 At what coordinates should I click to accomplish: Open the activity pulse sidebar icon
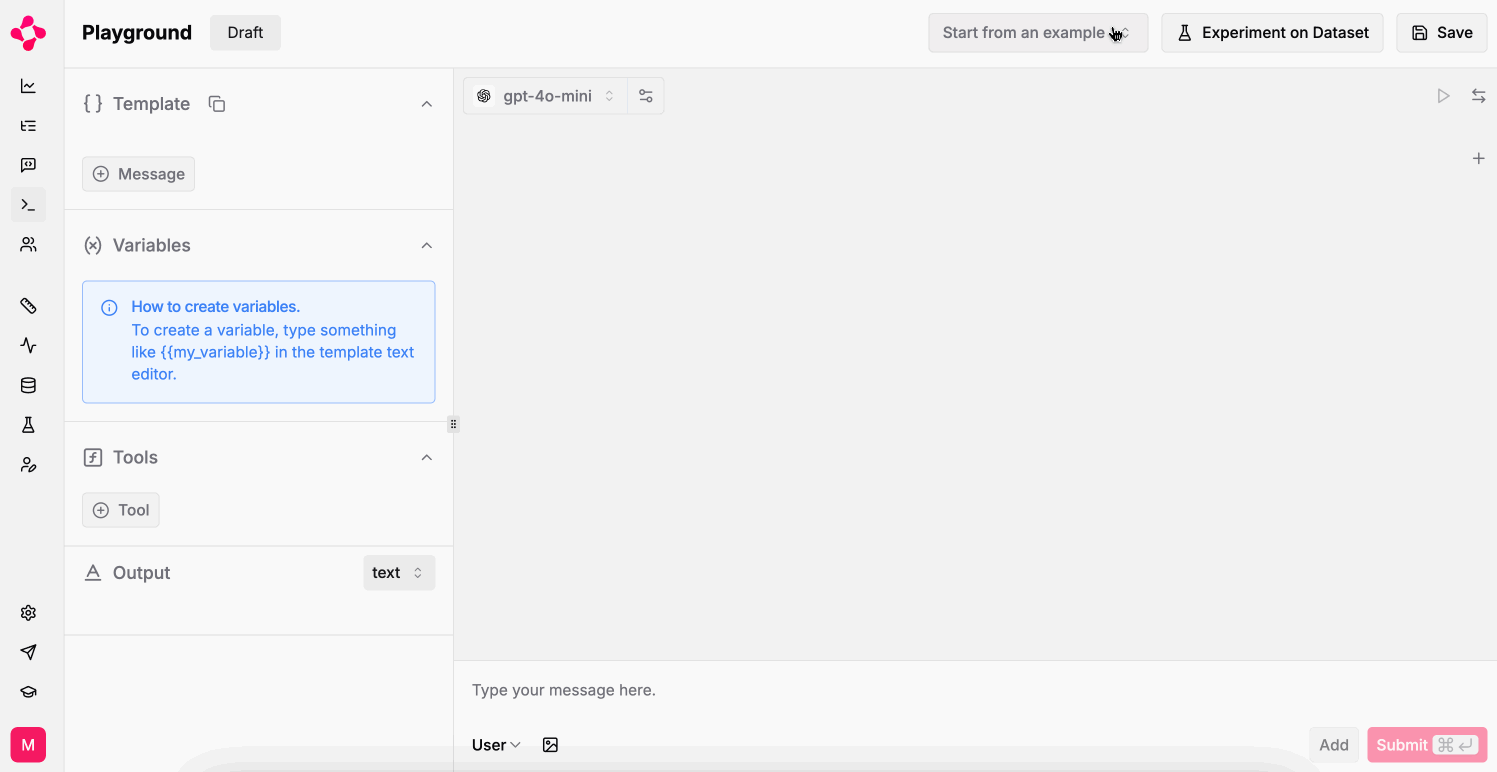pos(28,345)
